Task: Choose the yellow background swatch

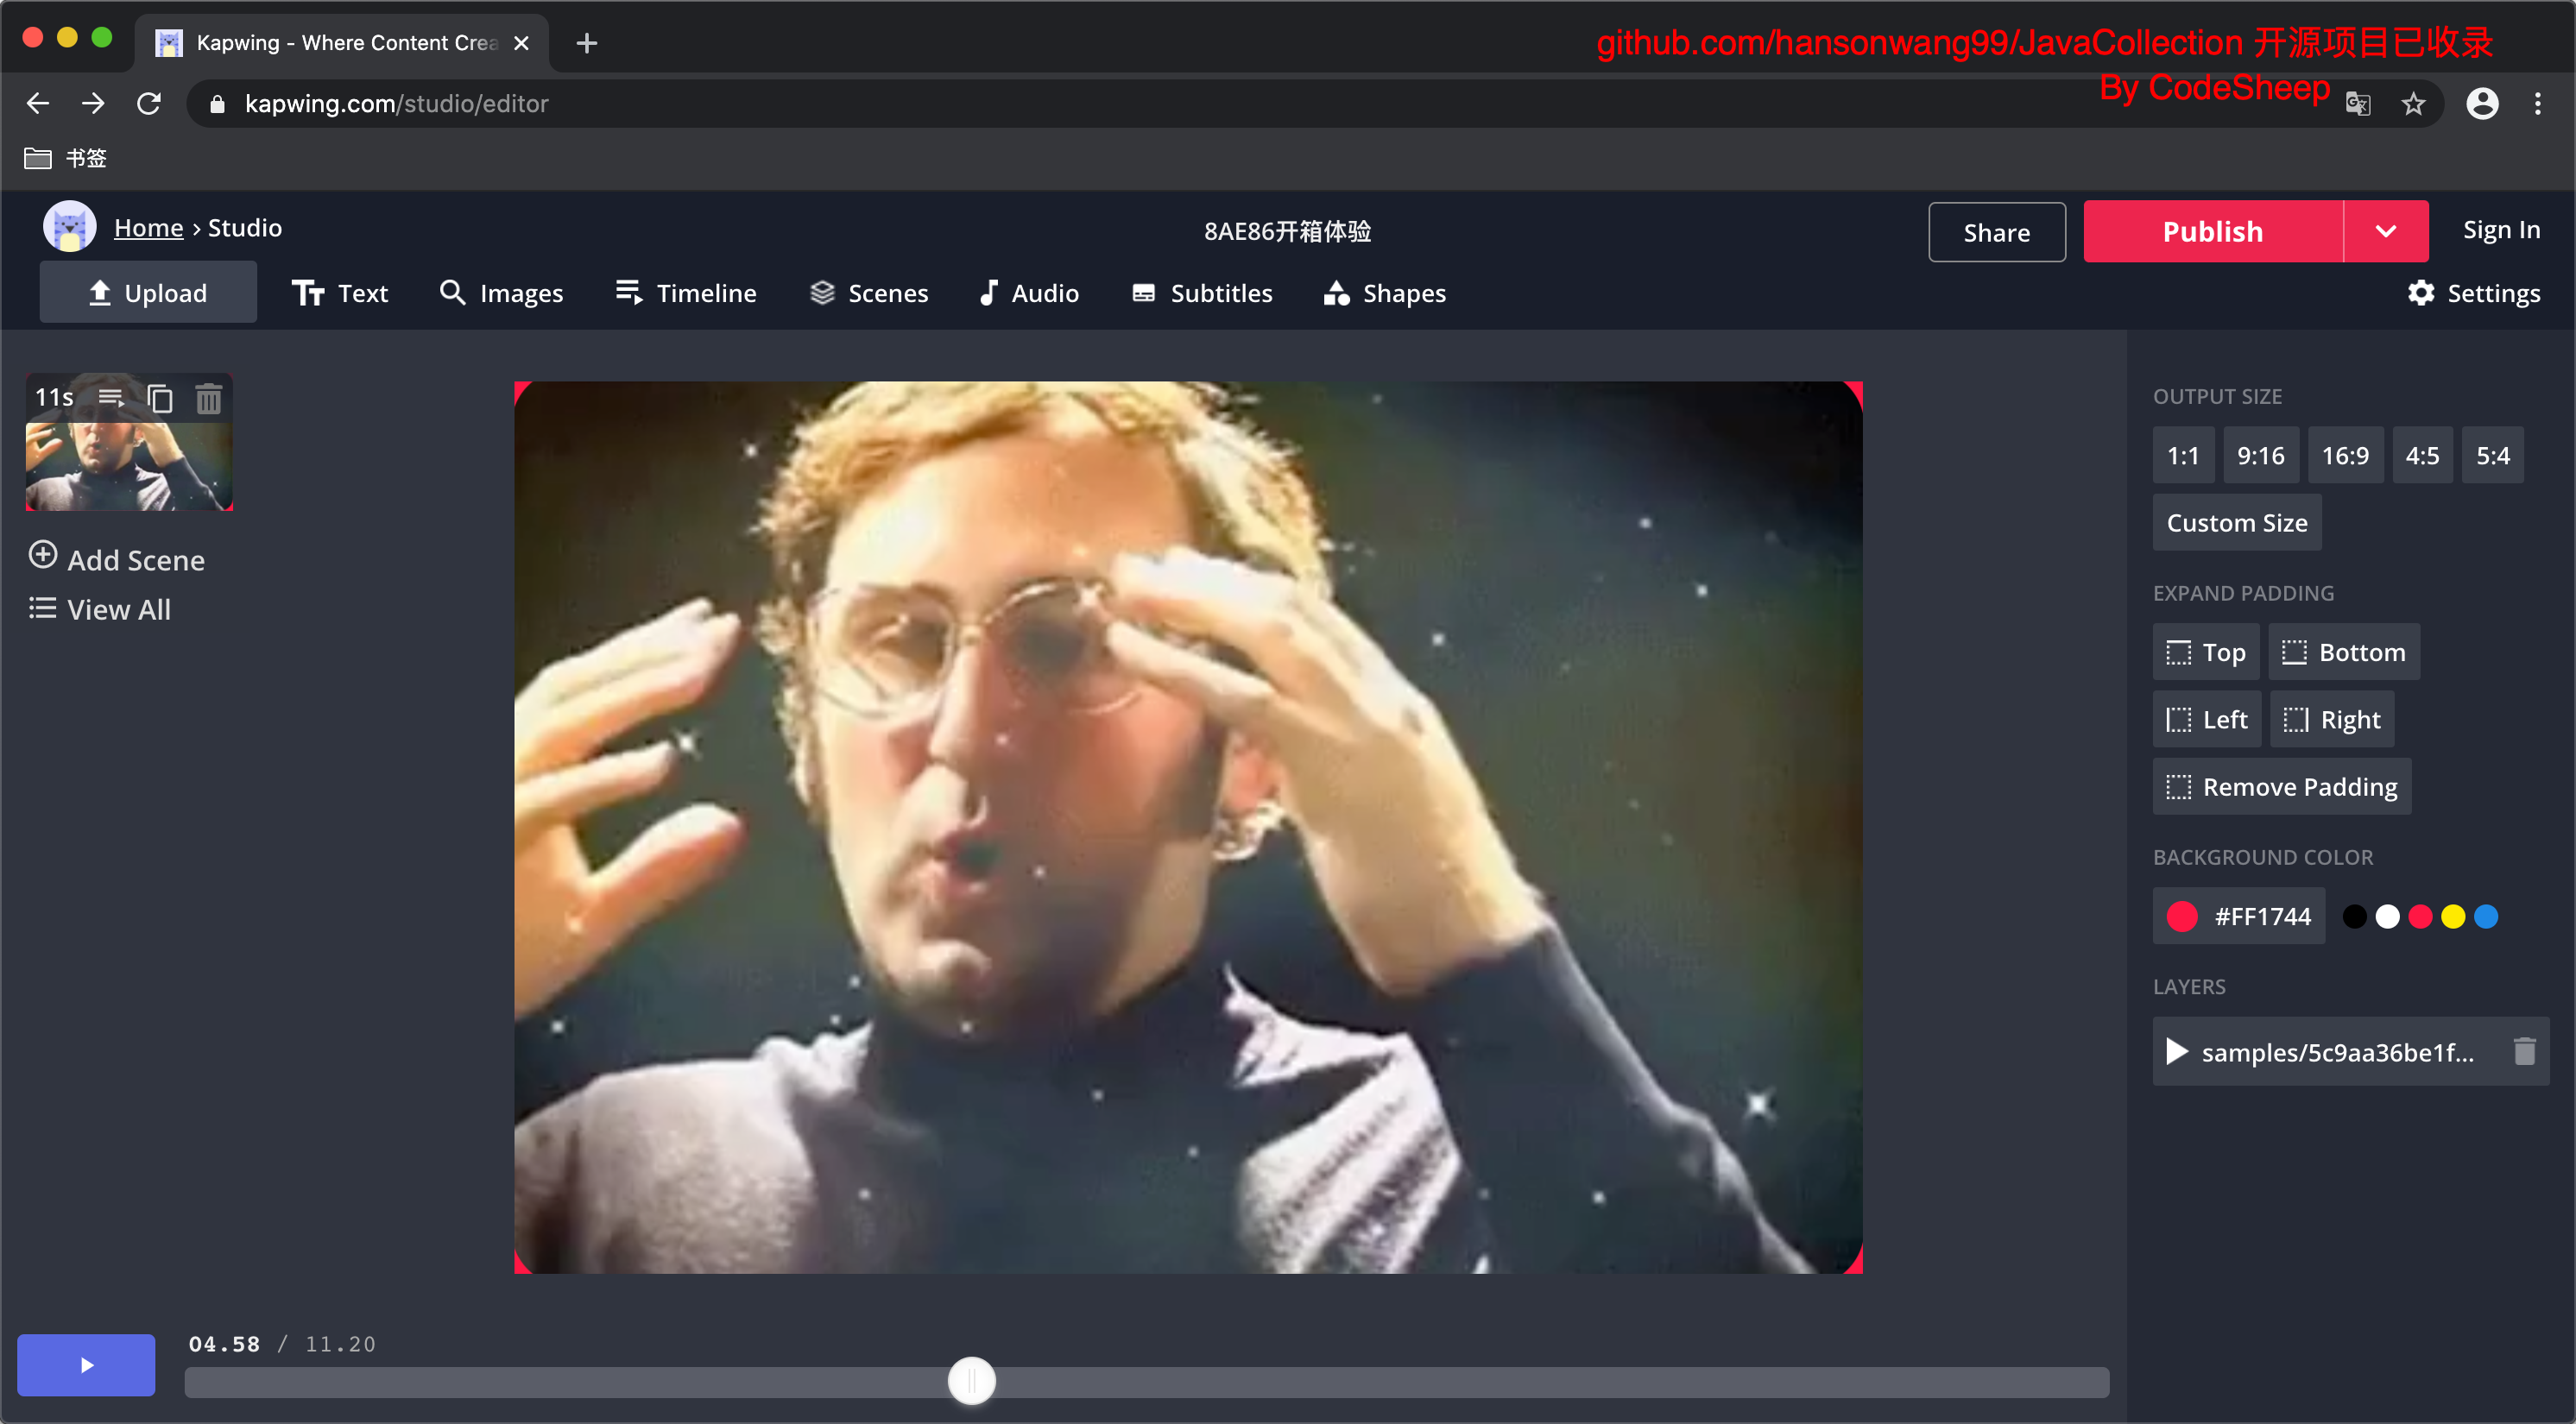Action: (2453, 916)
